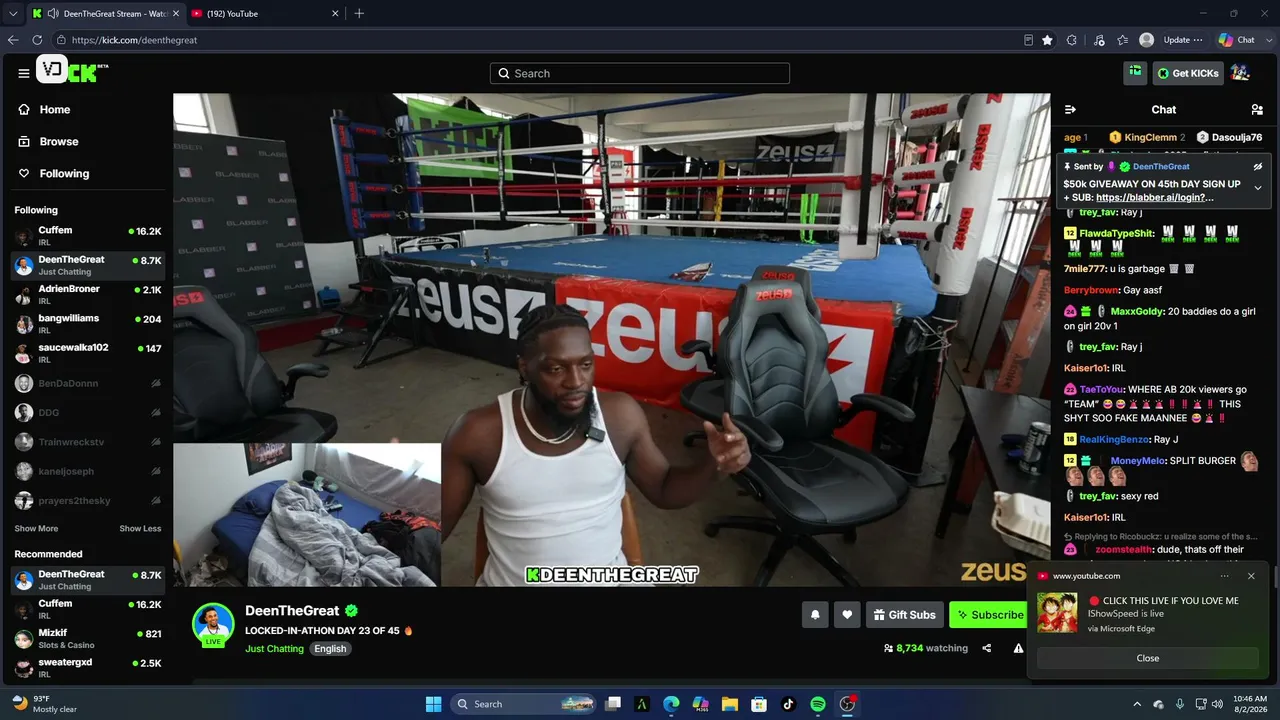
Task: Hide the pinned message with the eye icon
Action: point(1258,167)
